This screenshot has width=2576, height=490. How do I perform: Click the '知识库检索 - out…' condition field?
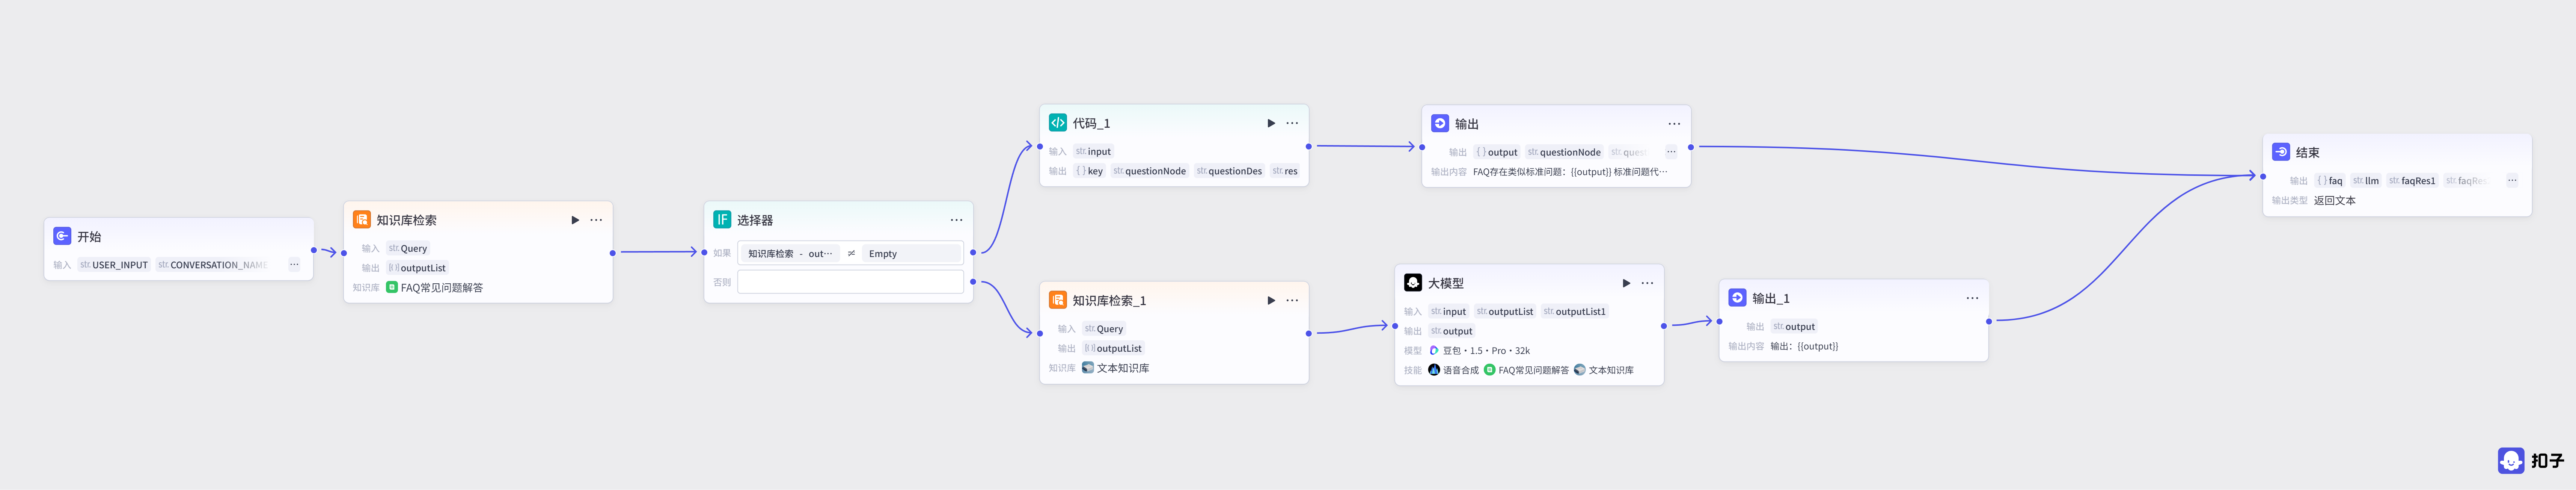[x=790, y=254]
